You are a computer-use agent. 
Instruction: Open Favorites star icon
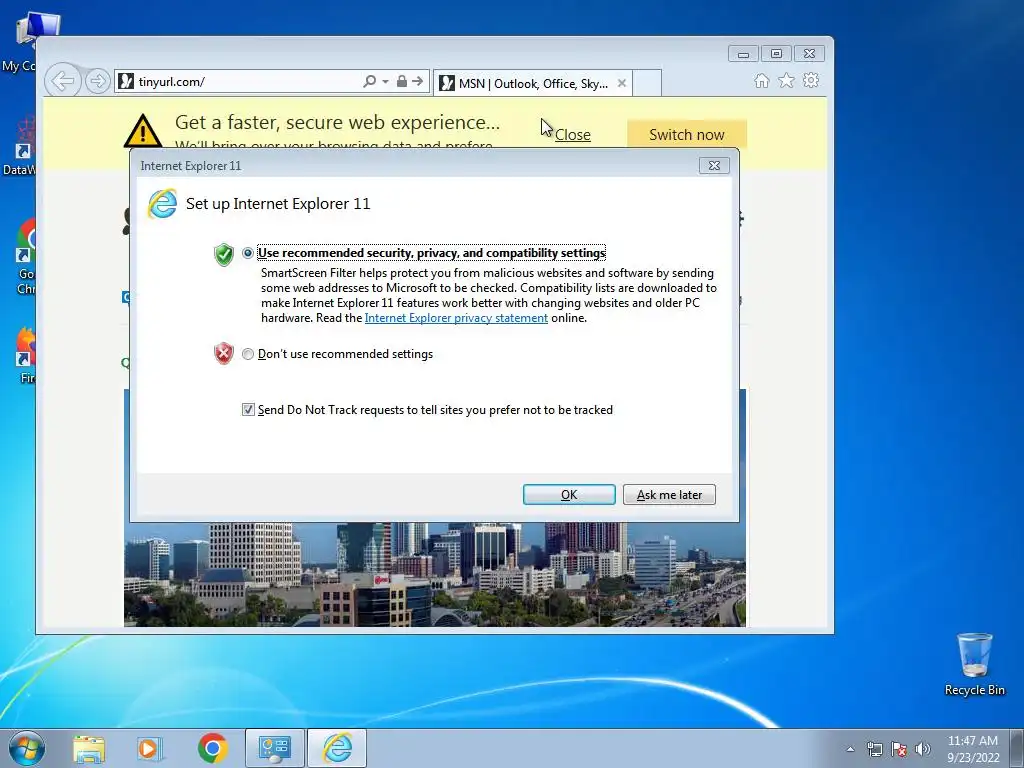pos(786,80)
